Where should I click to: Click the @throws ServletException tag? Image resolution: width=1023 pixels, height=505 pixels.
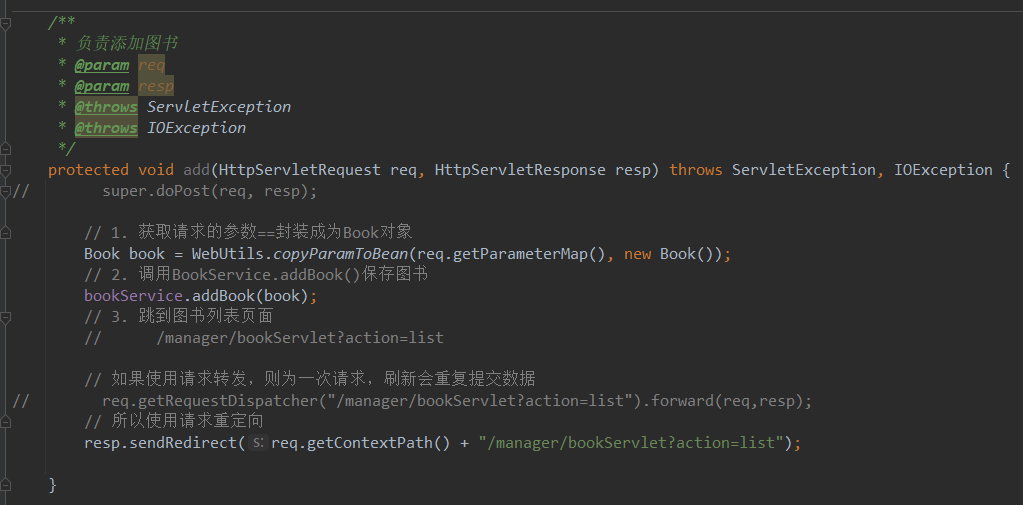pyautogui.click(x=106, y=107)
